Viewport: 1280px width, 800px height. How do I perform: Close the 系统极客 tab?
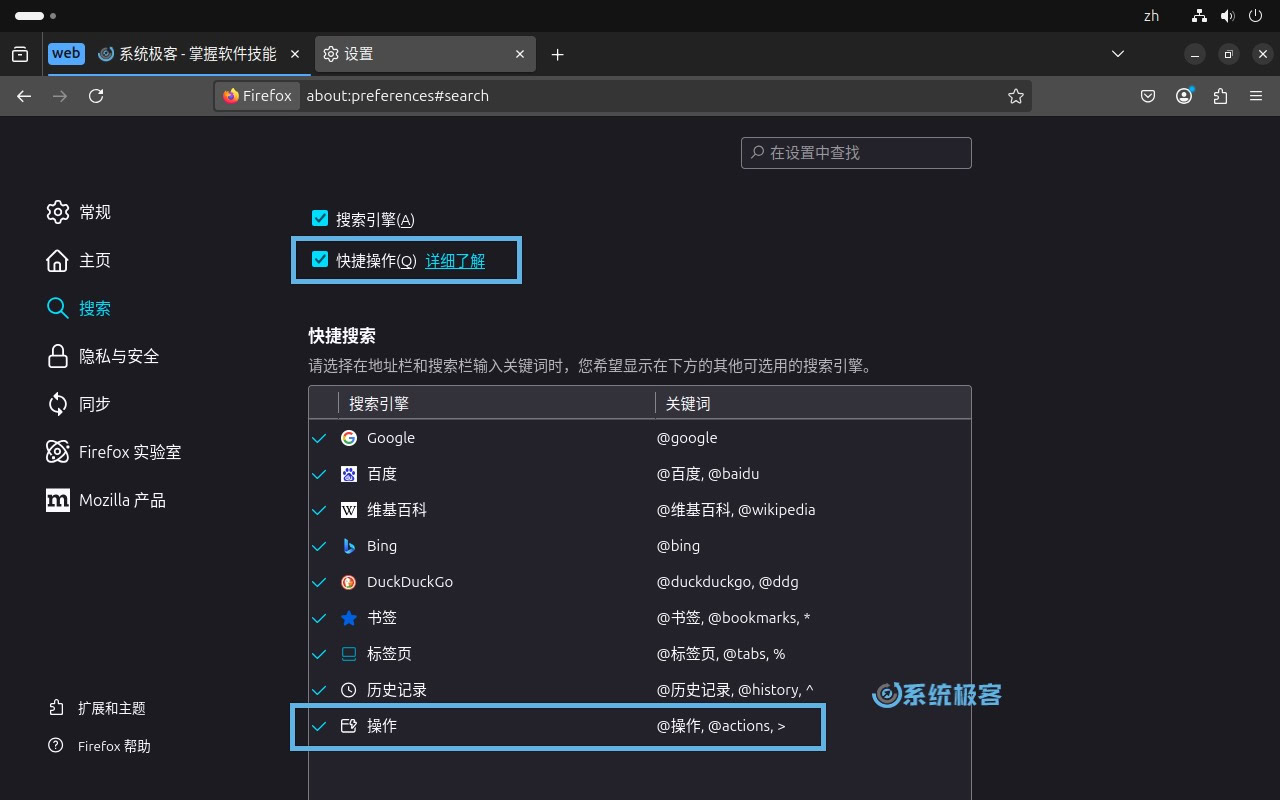click(x=294, y=54)
